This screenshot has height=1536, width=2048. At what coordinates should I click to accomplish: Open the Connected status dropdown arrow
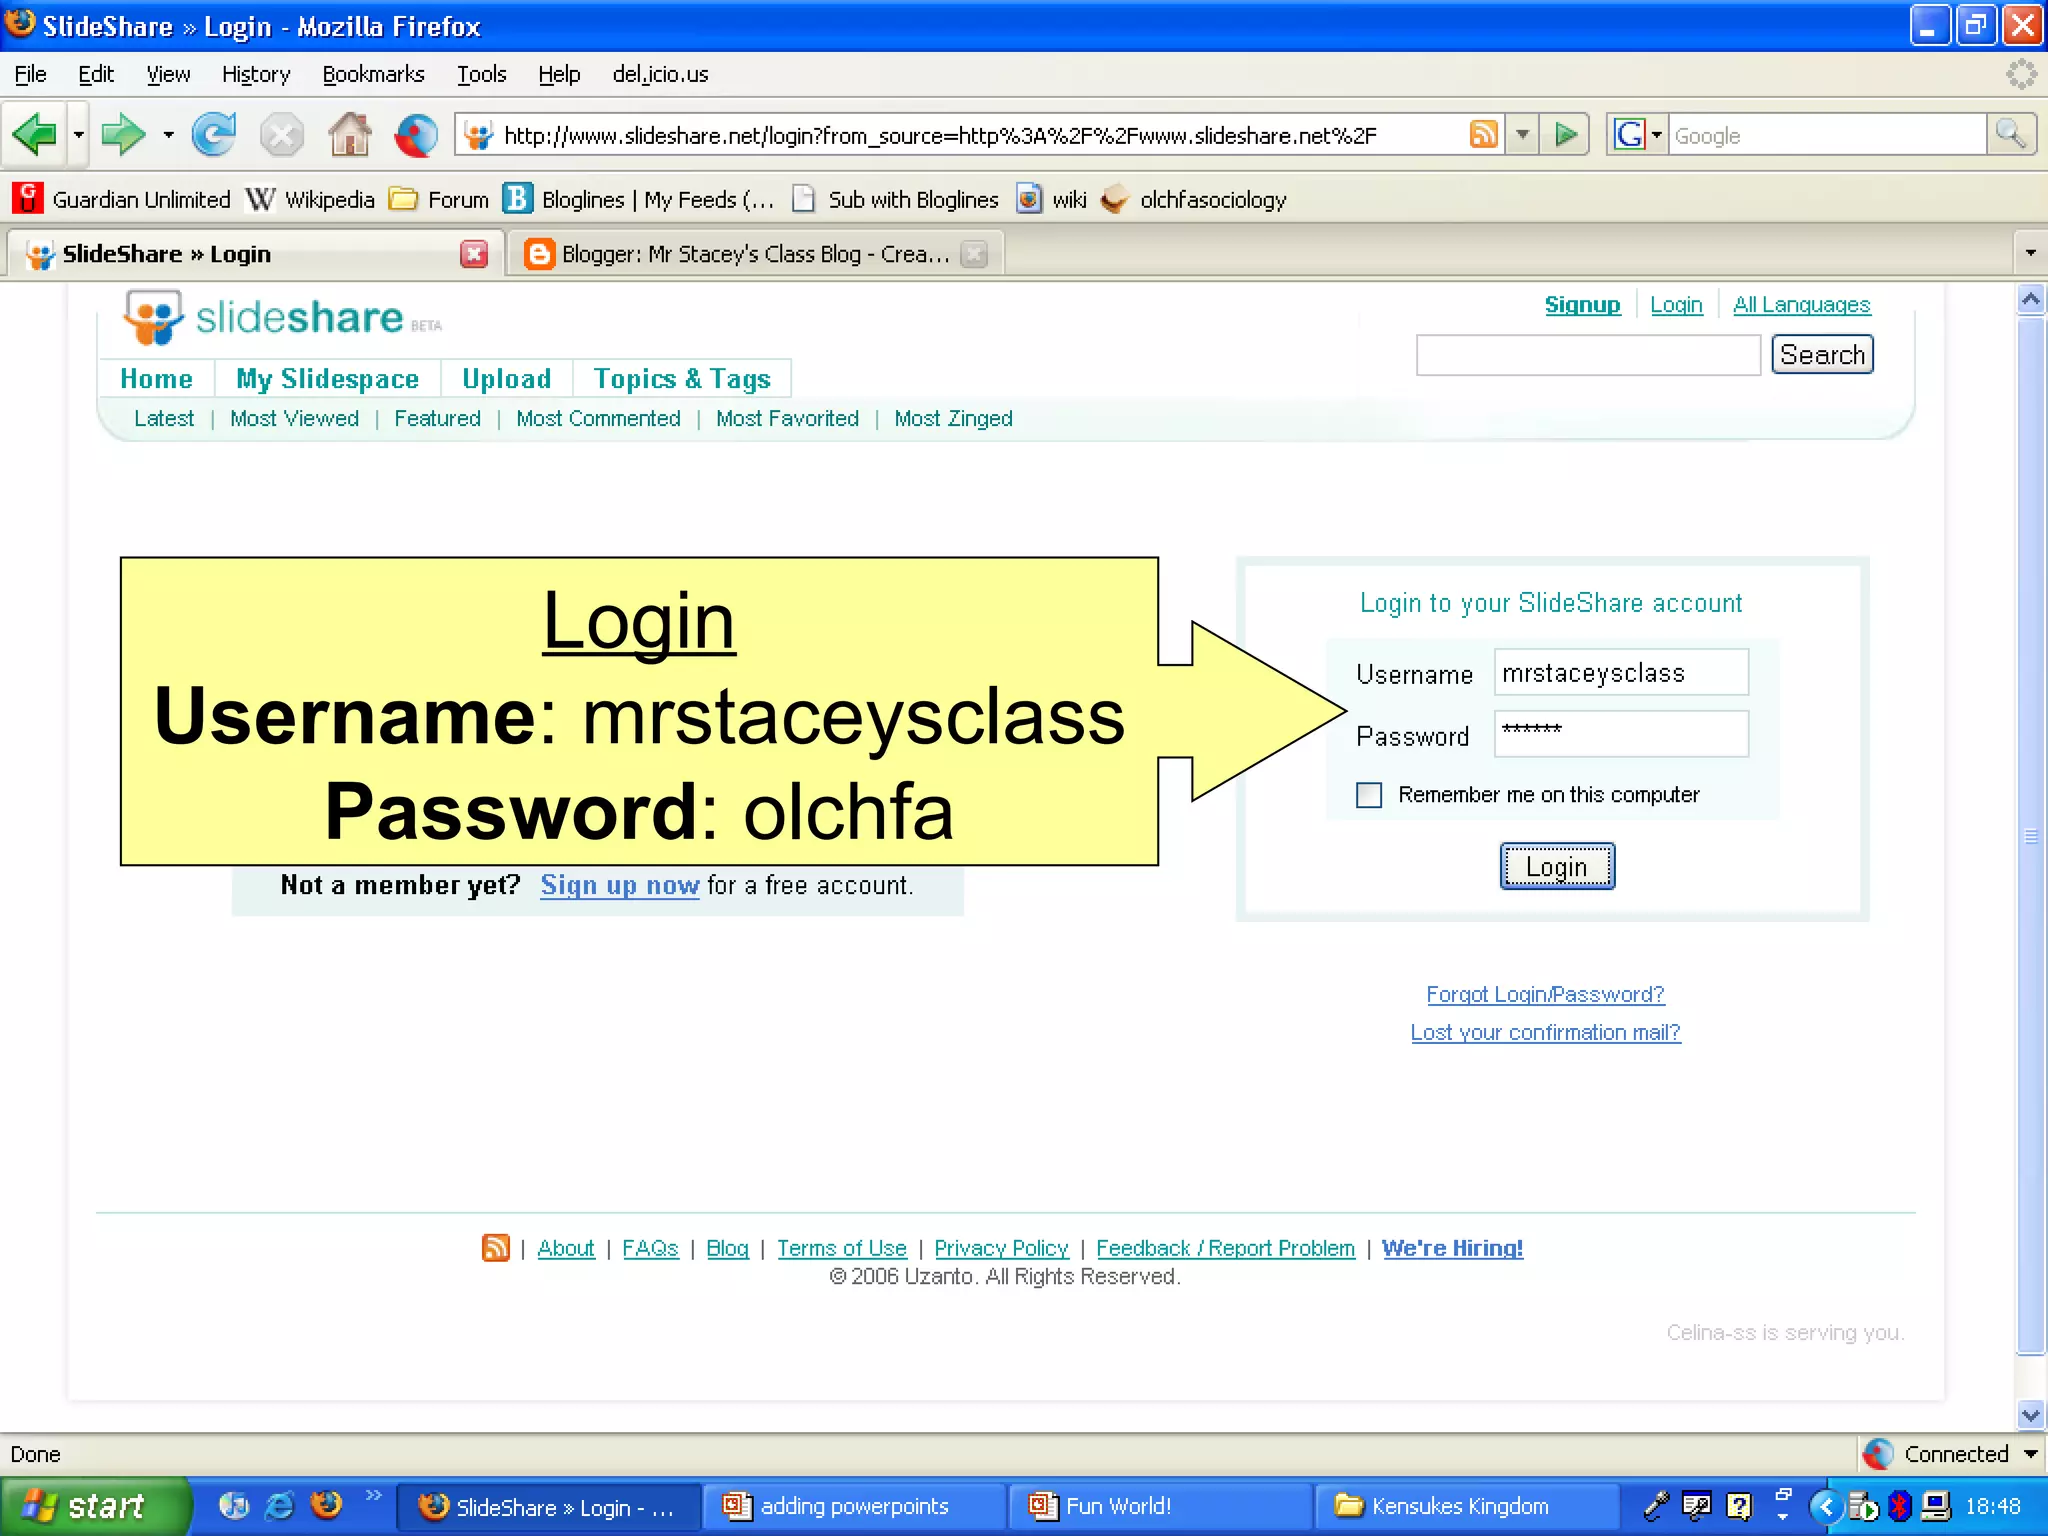click(x=2031, y=1453)
